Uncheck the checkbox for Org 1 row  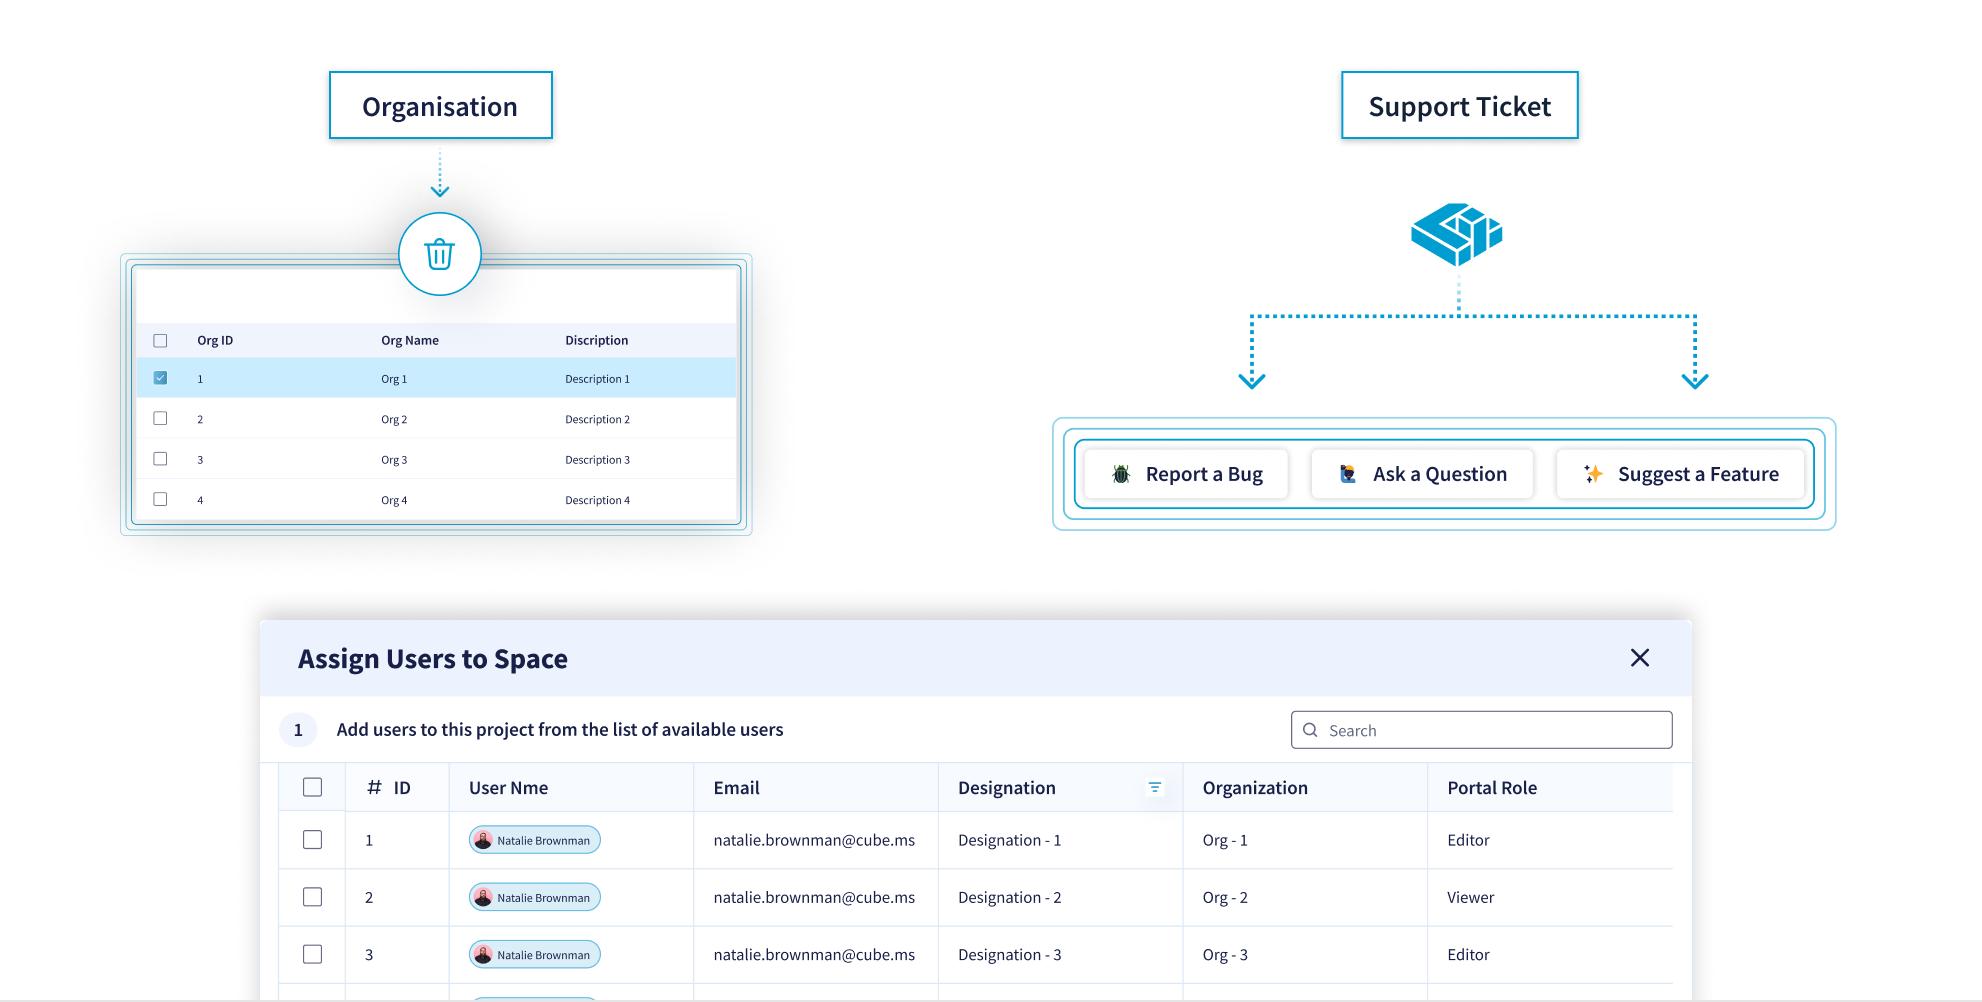tap(160, 378)
